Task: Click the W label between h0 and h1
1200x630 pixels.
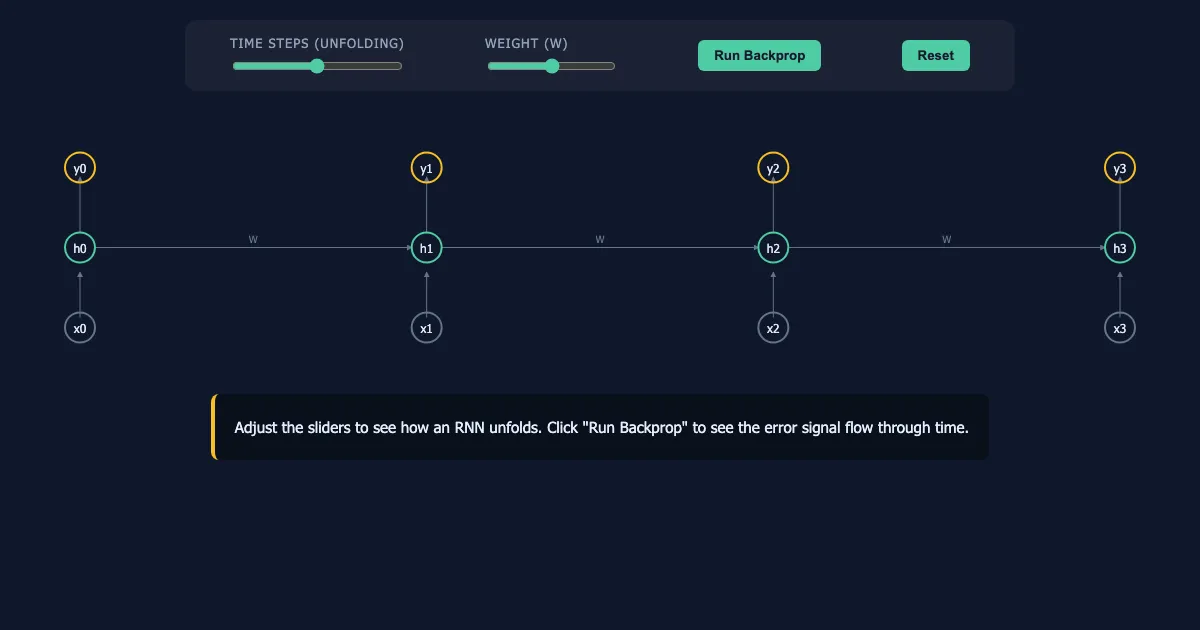Action: pyautogui.click(x=253, y=240)
